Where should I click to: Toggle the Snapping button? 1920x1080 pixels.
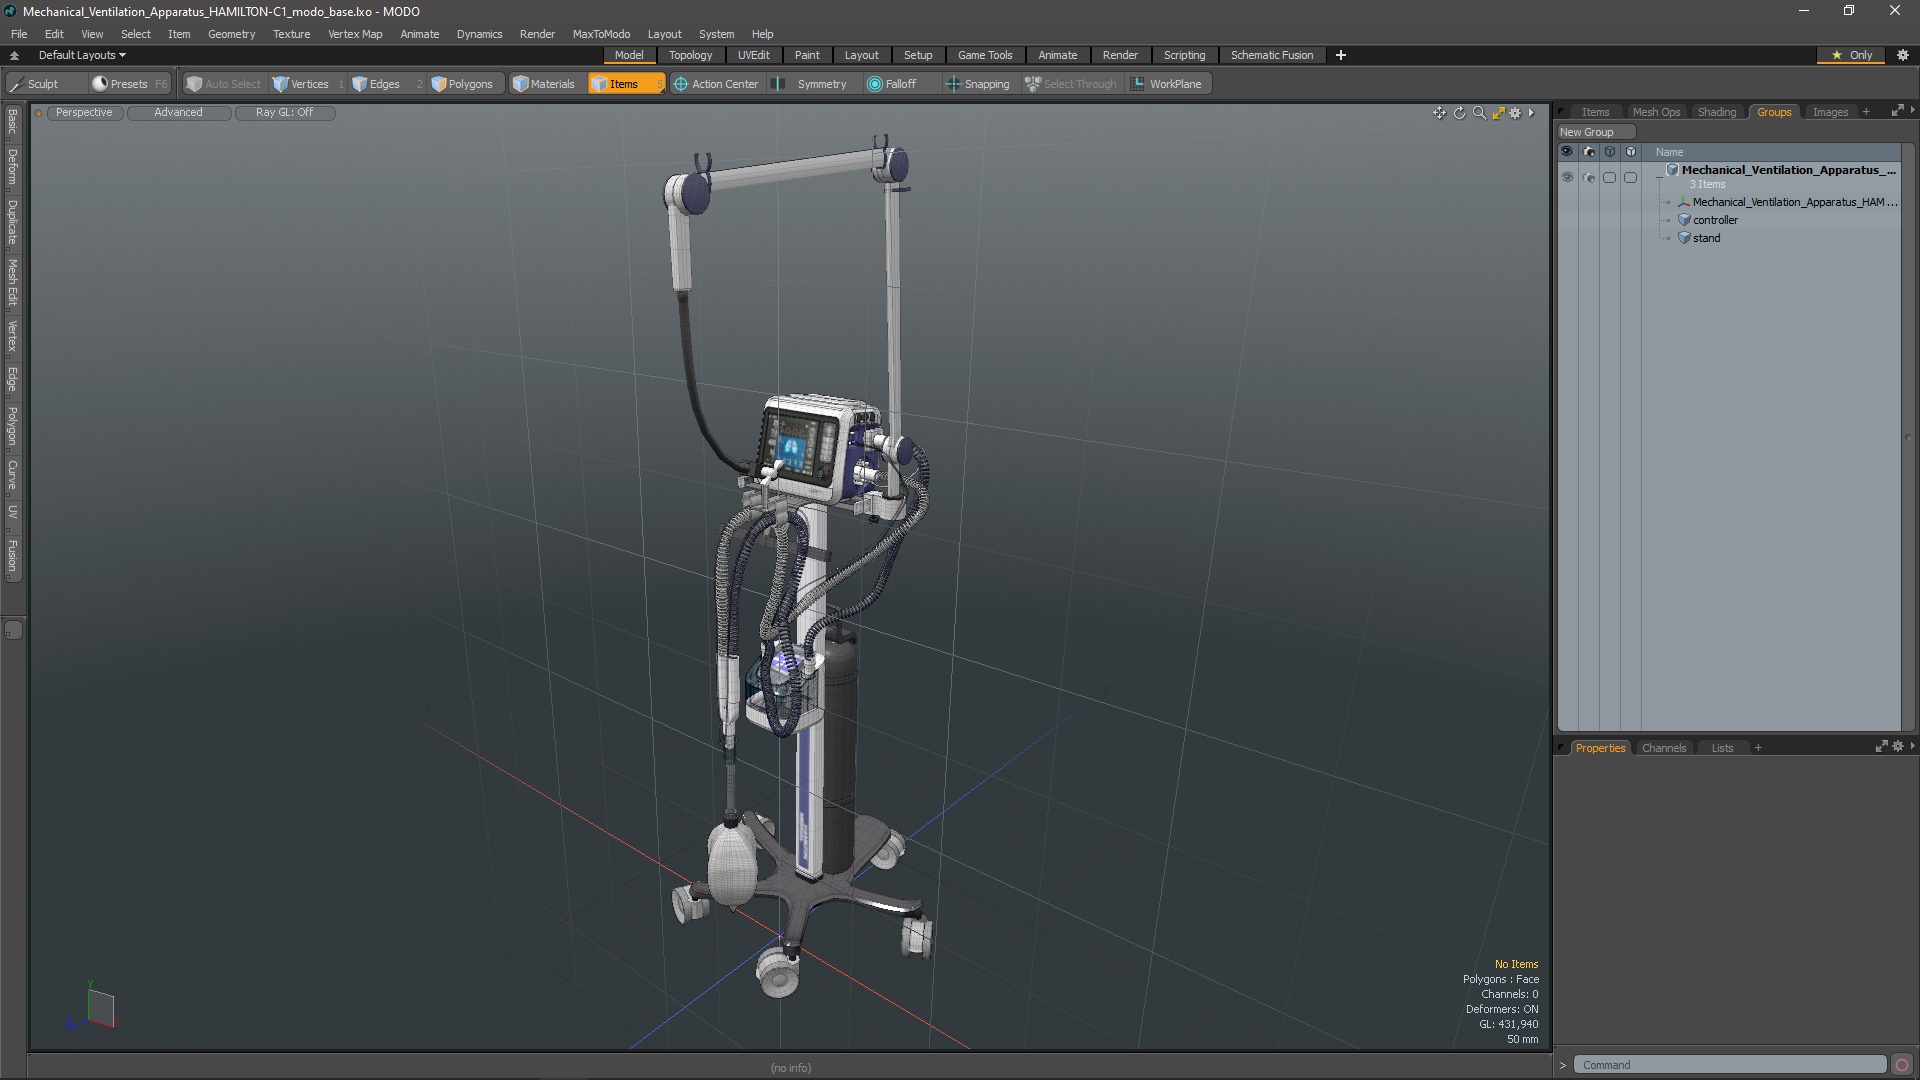(x=977, y=84)
